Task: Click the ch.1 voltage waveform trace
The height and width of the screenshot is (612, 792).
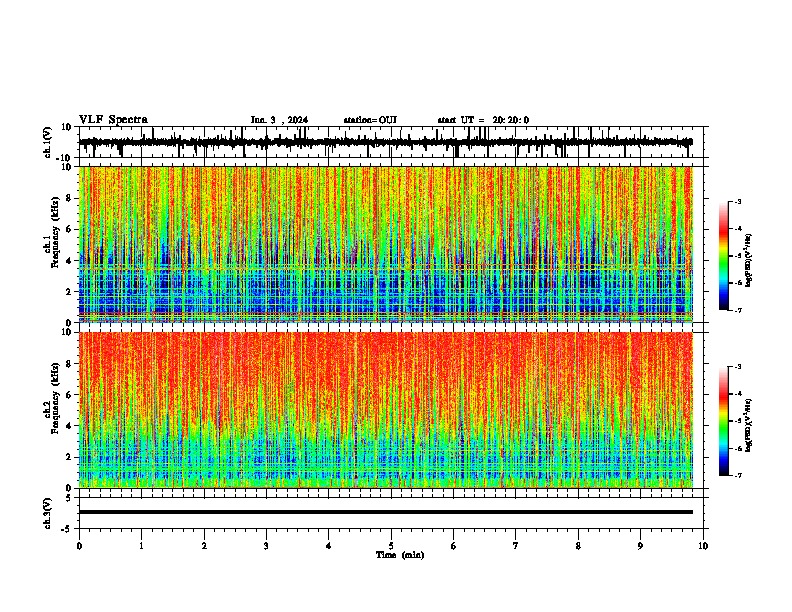Action: click(x=386, y=142)
